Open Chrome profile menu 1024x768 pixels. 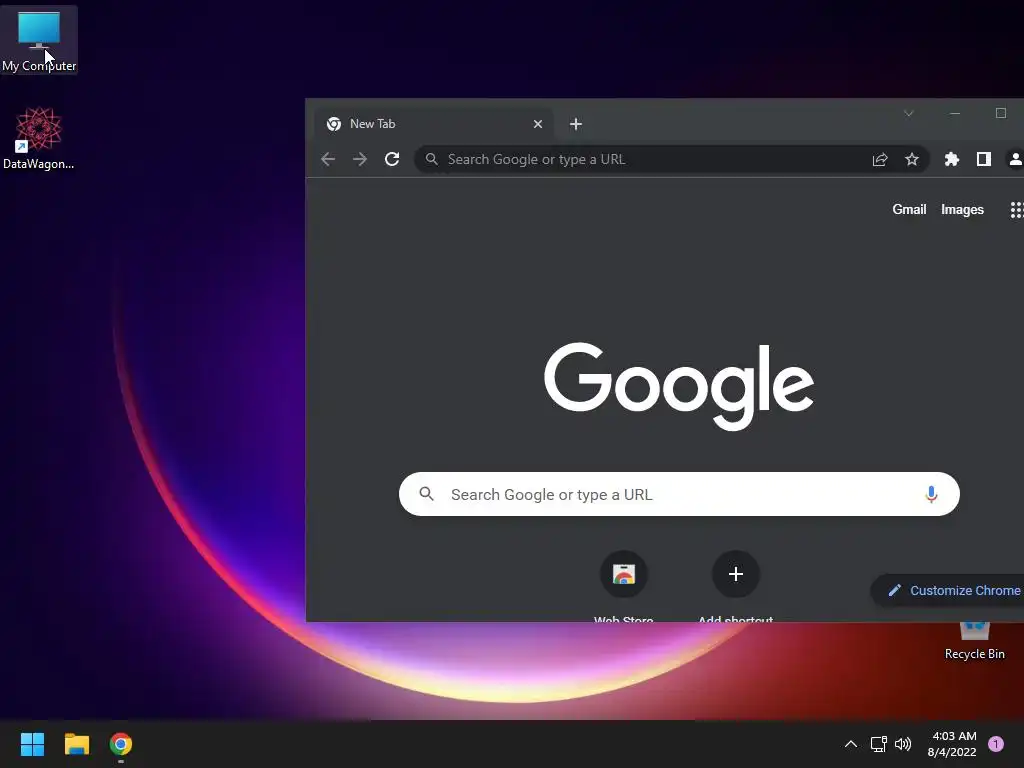point(1016,159)
